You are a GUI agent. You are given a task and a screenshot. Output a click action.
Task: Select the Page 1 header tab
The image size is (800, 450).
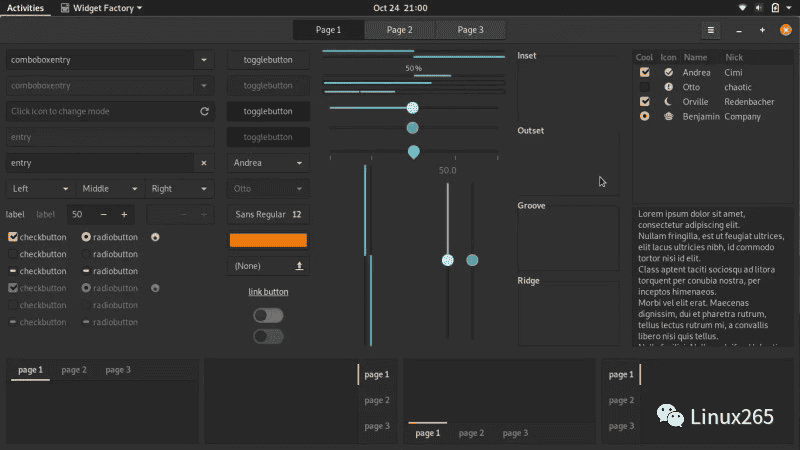tap(328, 30)
